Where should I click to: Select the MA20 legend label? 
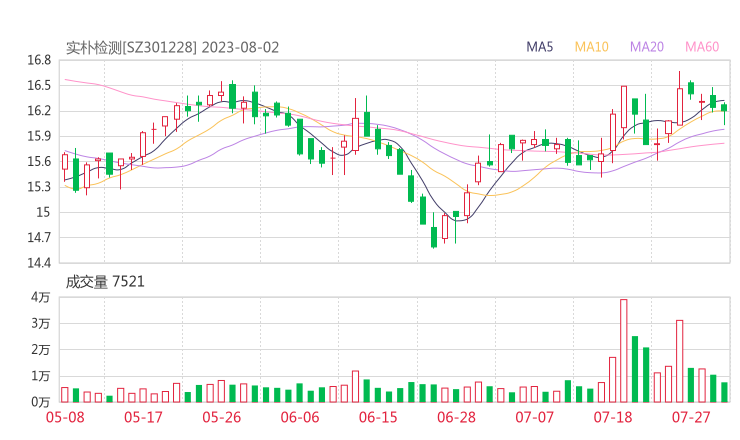[x=647, y=47]
